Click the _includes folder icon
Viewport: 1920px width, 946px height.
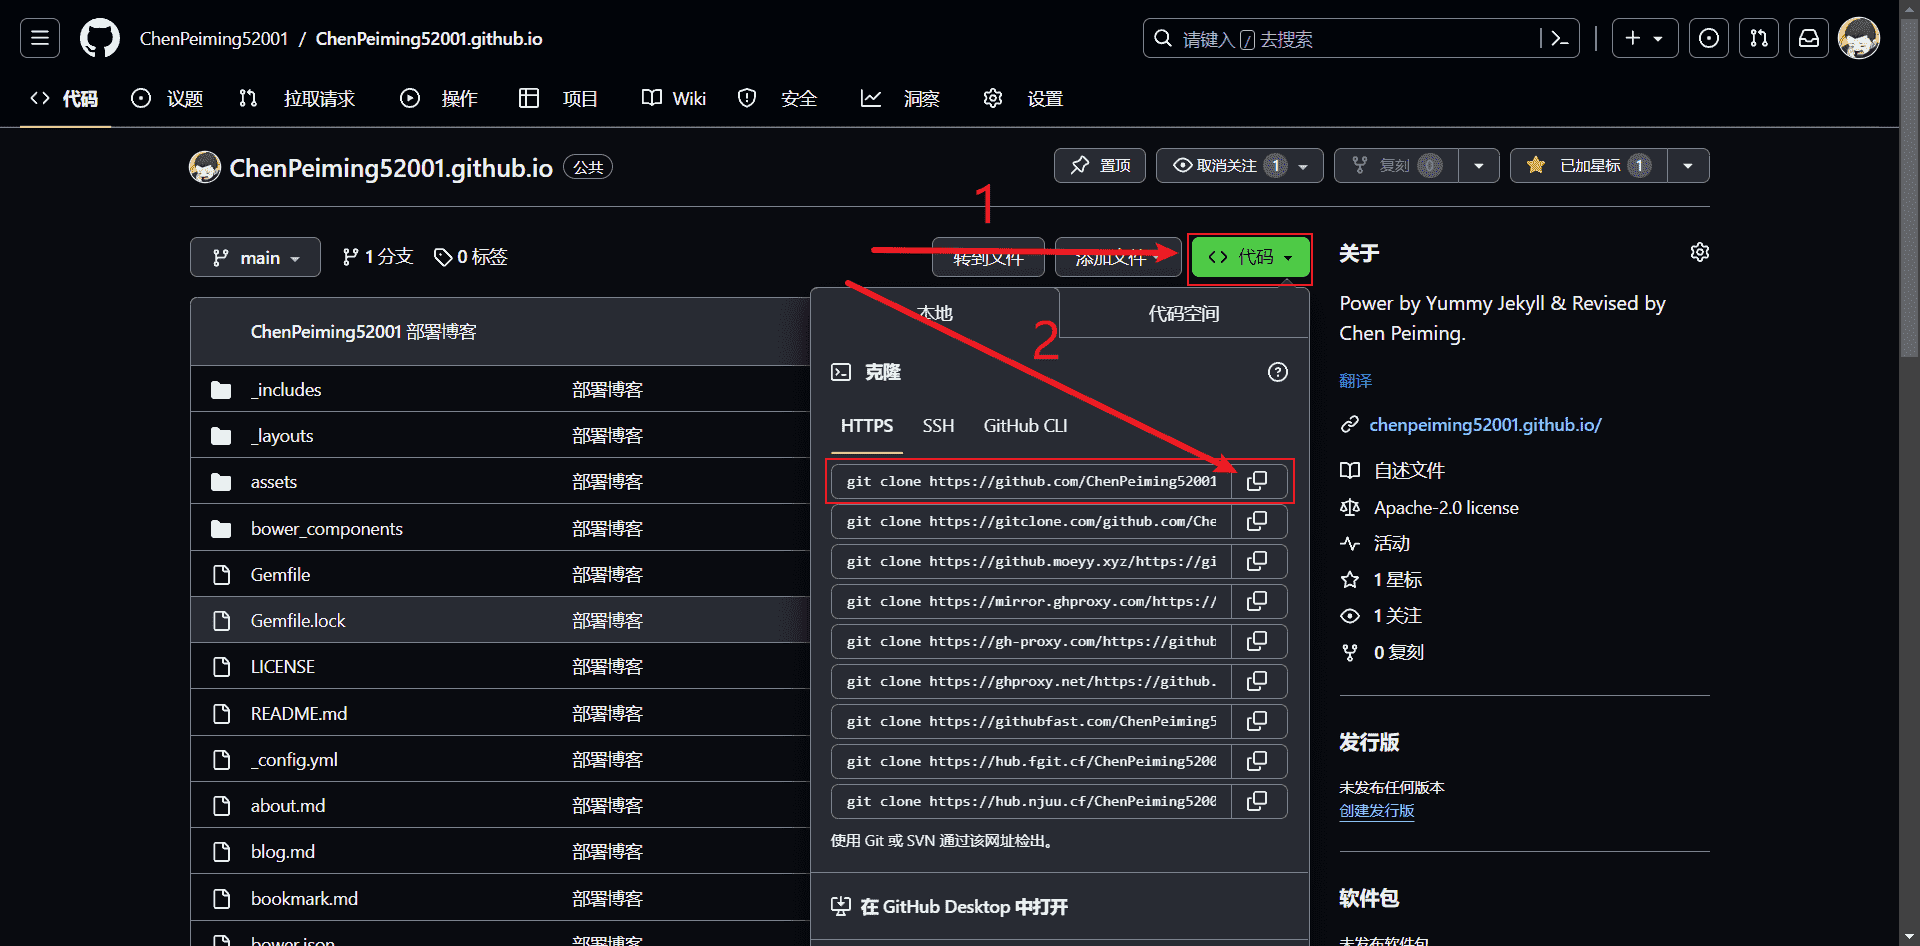tap(221, 390)
